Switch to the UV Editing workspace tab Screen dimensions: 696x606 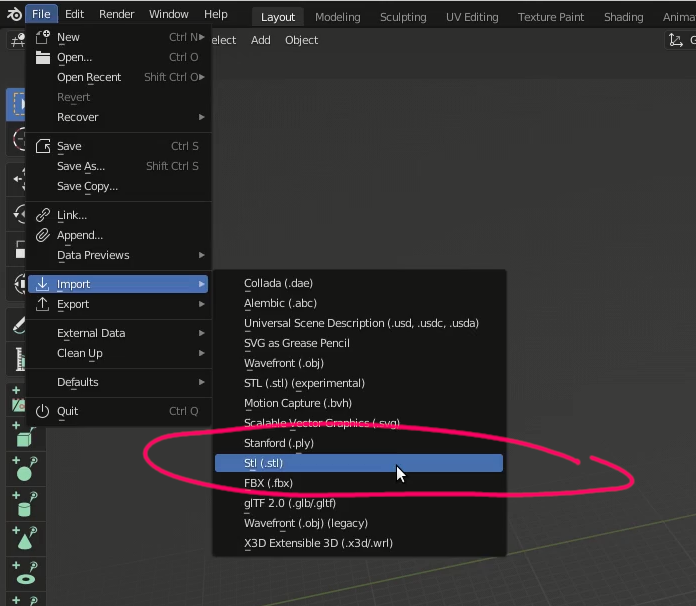point(472,17)
